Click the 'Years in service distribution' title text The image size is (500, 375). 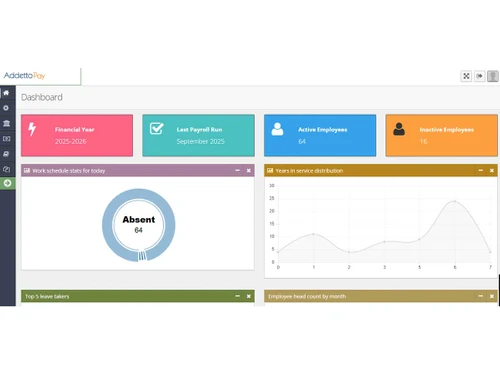click(309, 171)
